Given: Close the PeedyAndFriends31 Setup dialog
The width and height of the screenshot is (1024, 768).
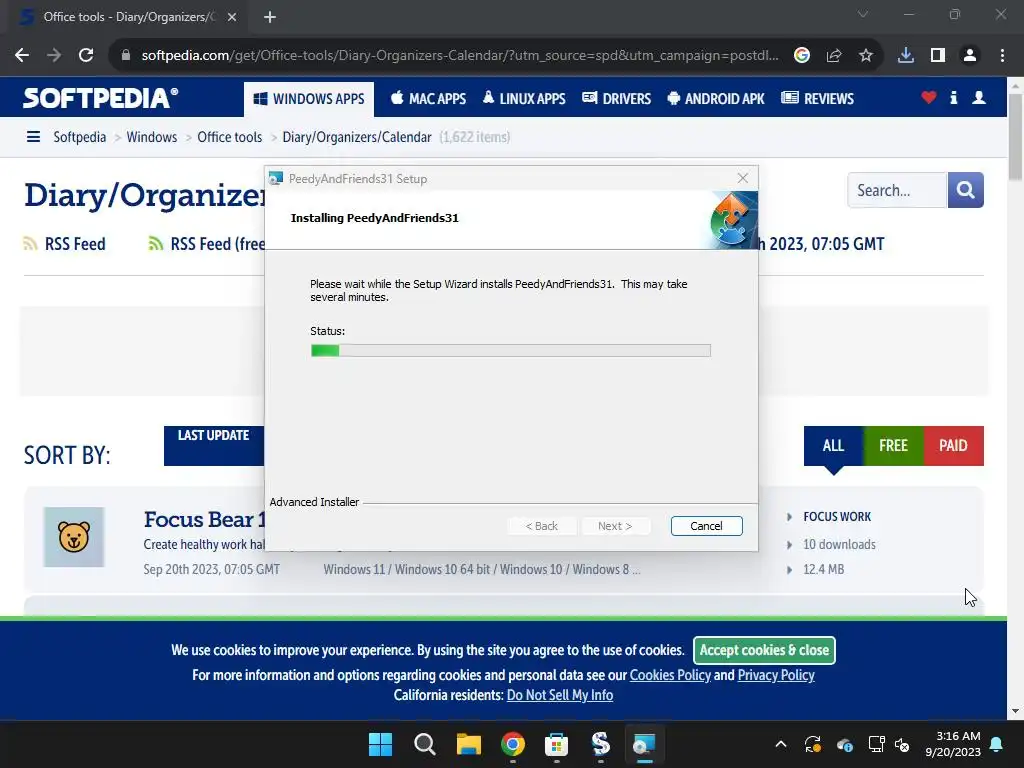Looking at the screenshot, I should [743, 178].
